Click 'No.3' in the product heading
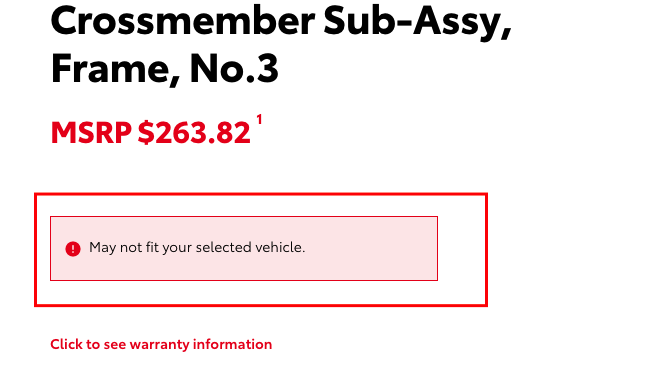 234,68
